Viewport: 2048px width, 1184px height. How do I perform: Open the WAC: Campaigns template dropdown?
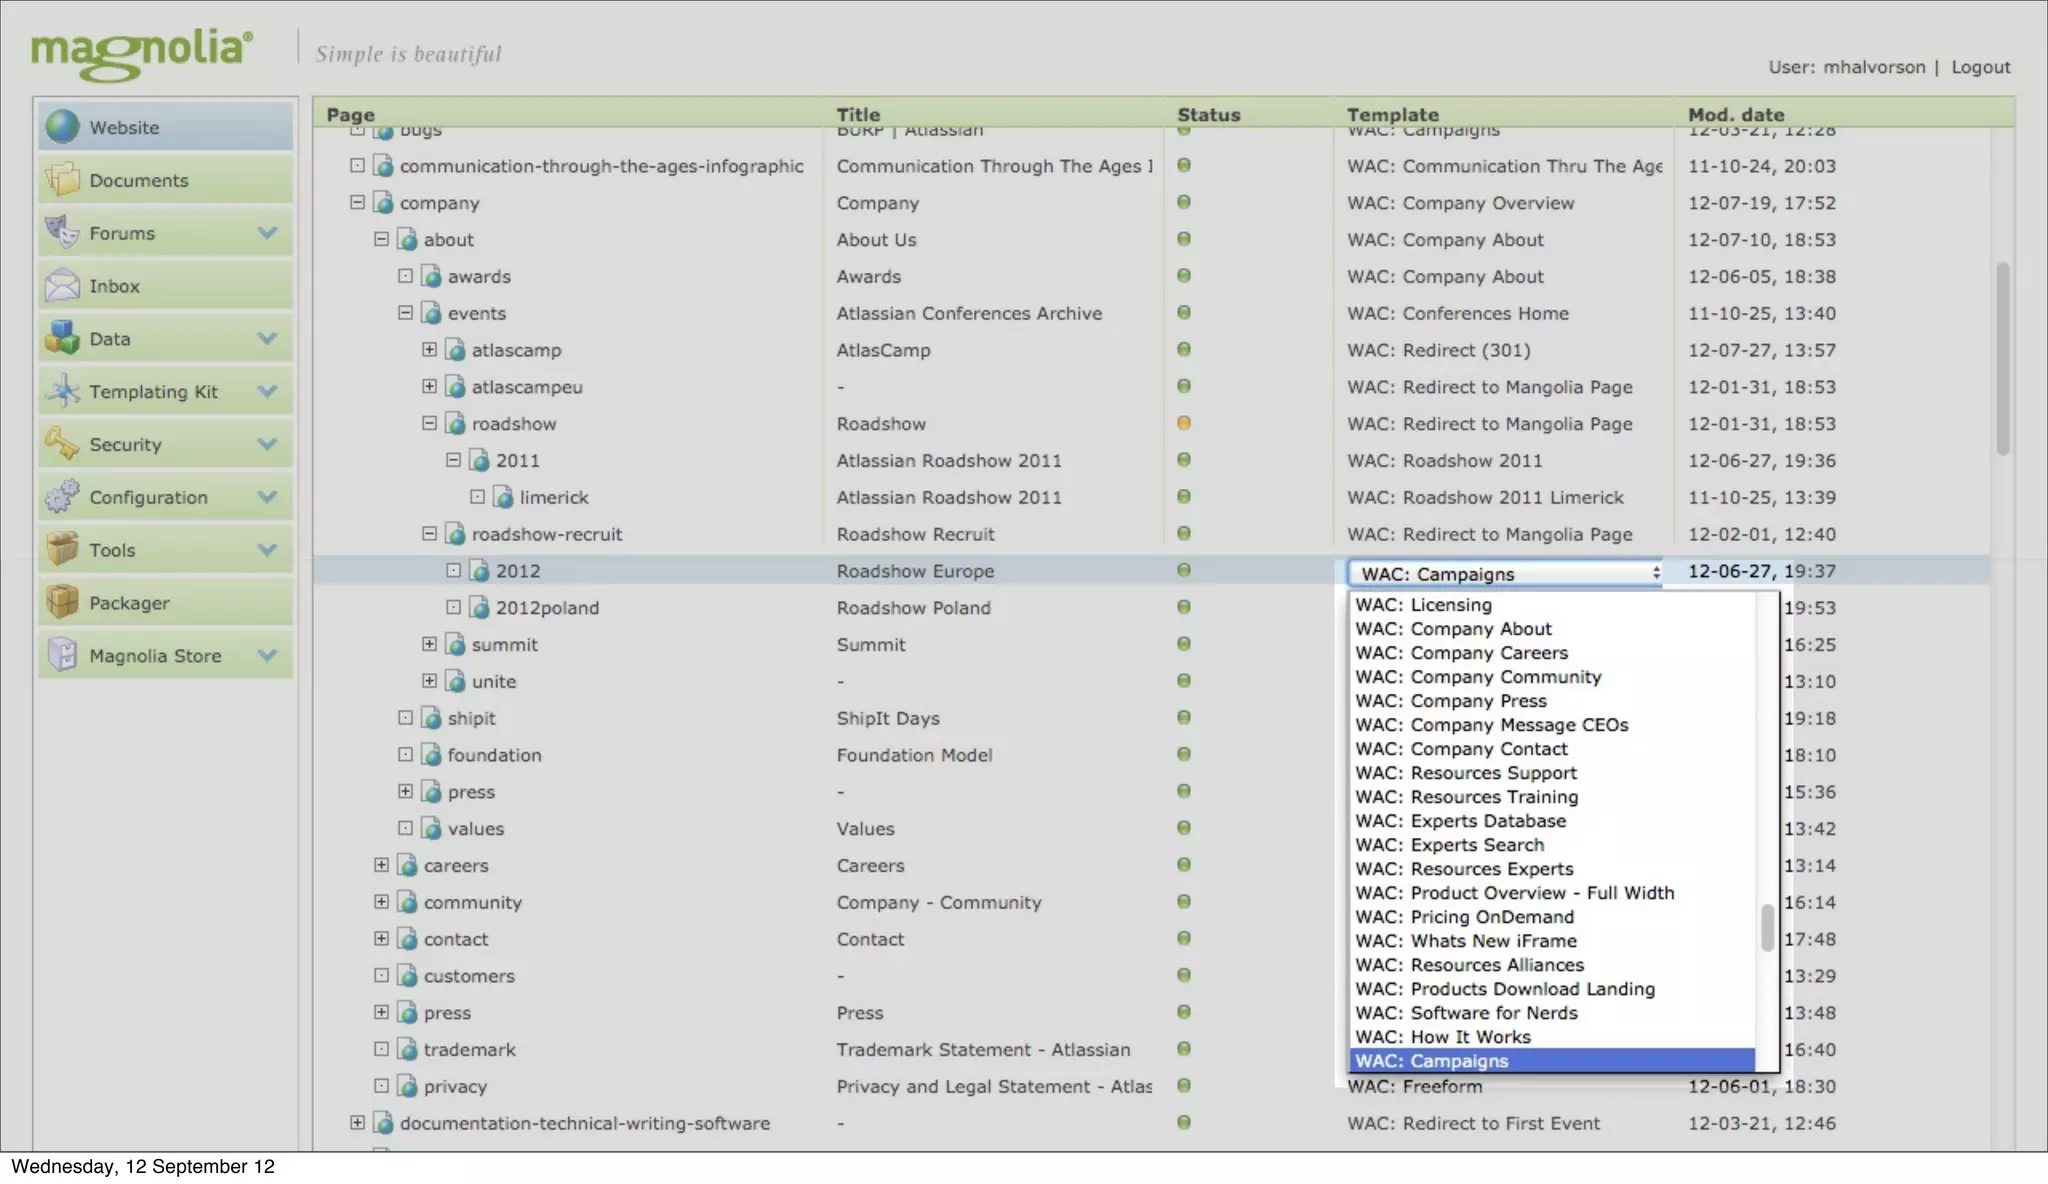tap(1504, 573)
